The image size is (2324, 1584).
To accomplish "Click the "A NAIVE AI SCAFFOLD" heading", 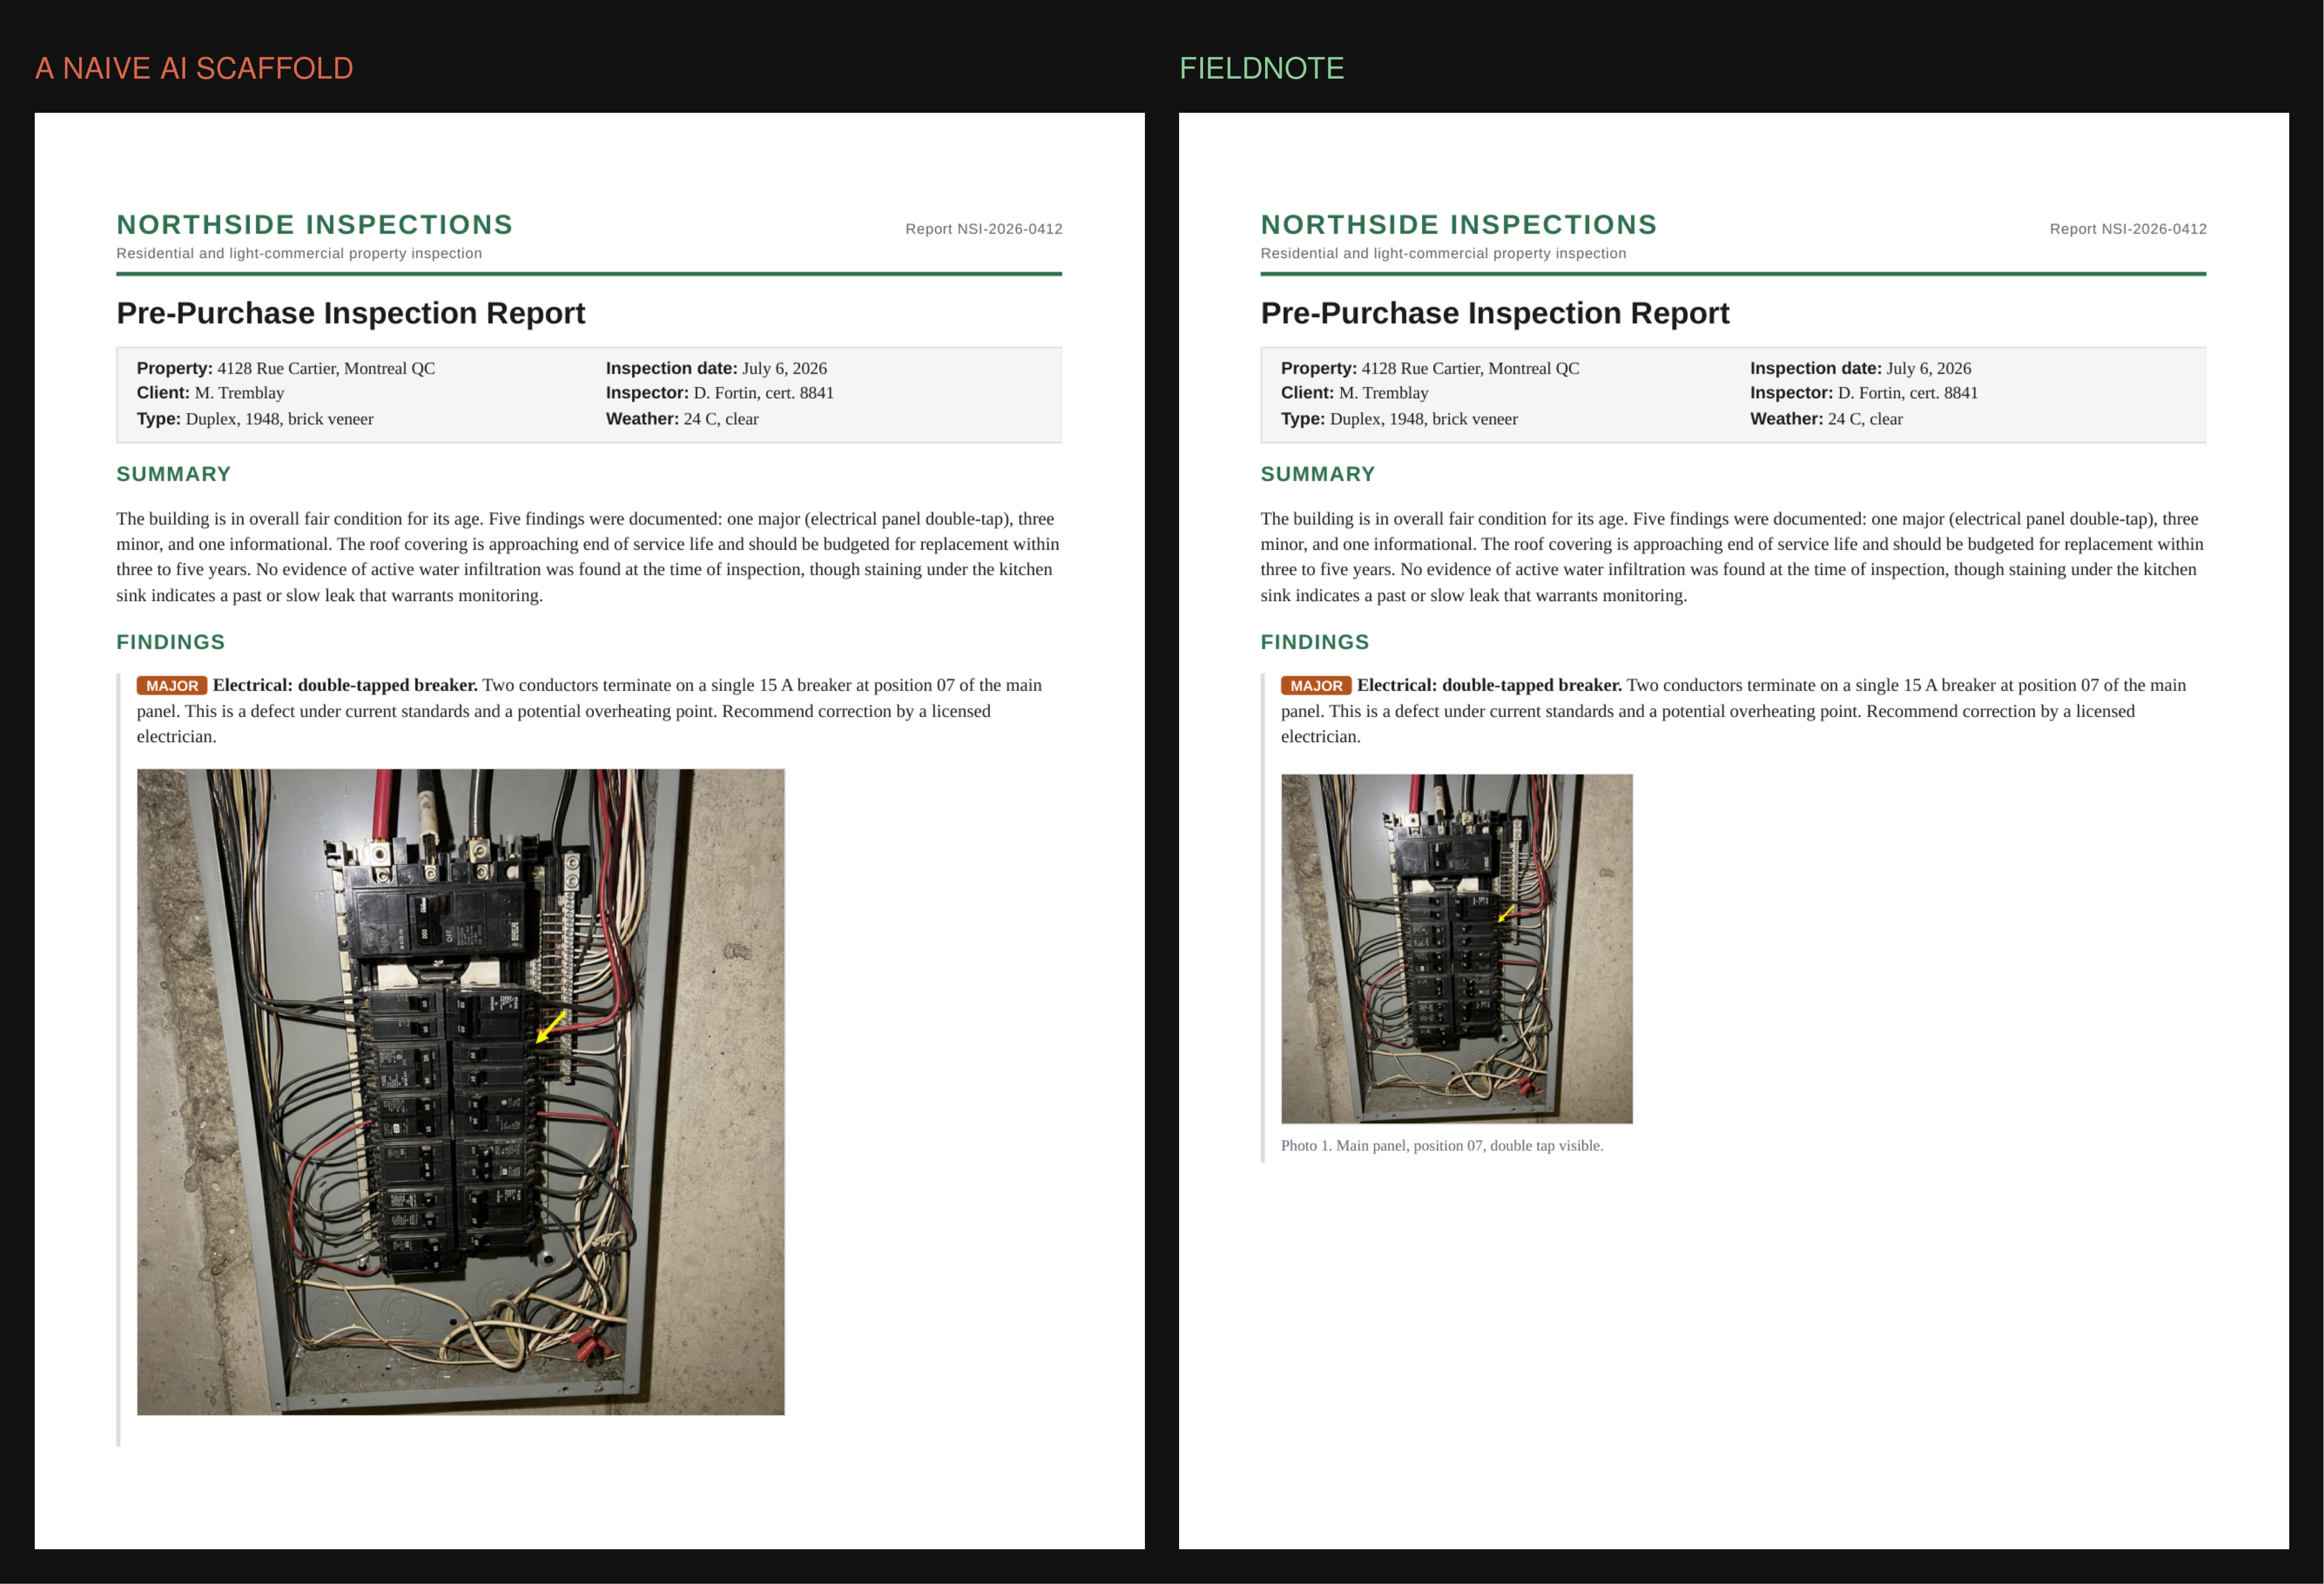I will (x=194, y=68).
